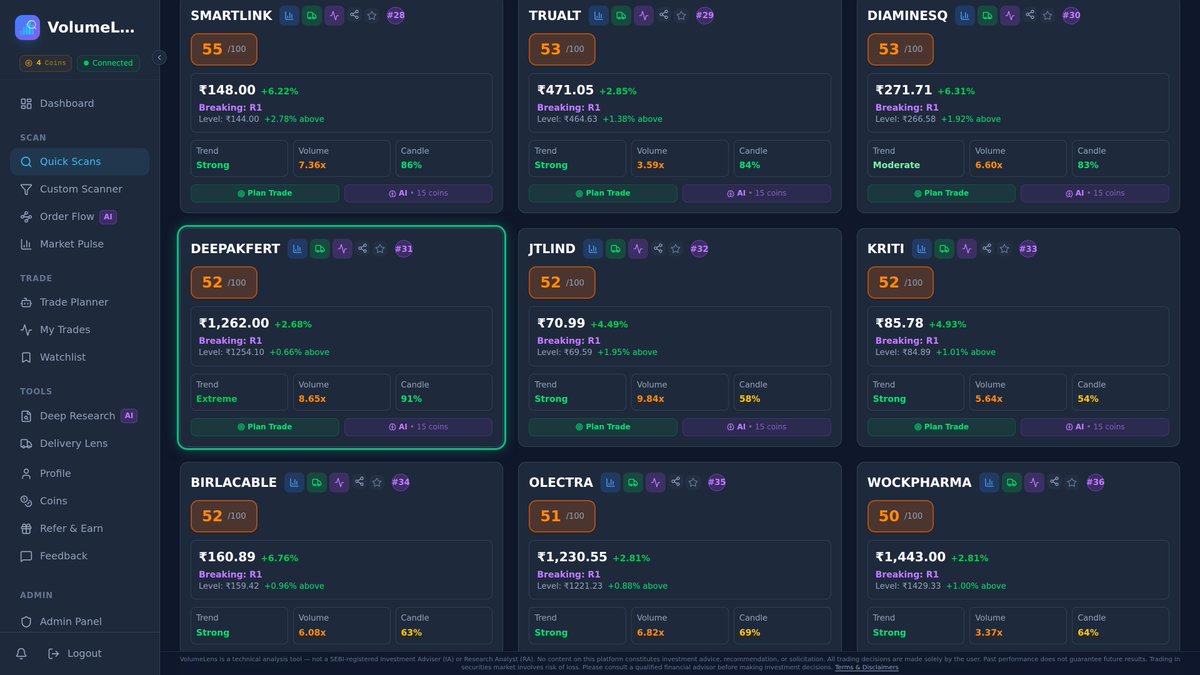Star WOCKPHARMA to favorite it

(x=1071, y=482)
